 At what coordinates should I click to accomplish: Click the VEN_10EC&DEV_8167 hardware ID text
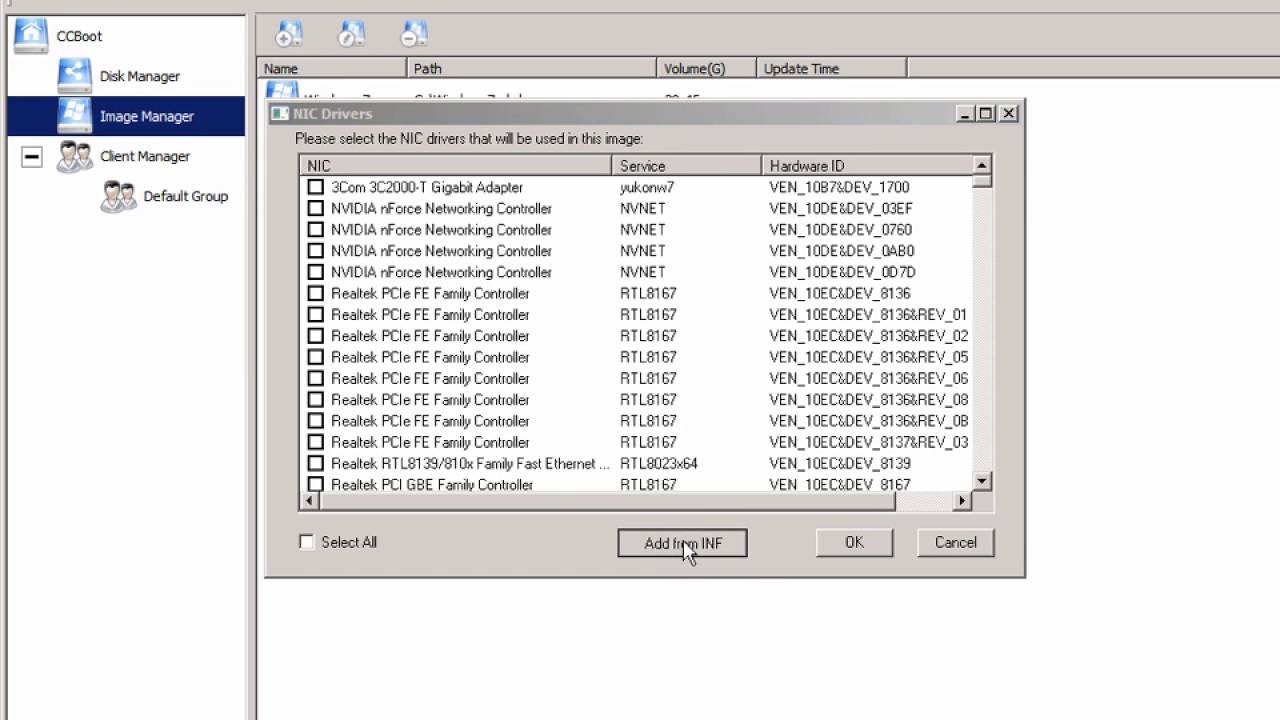(x=840, y=484)
